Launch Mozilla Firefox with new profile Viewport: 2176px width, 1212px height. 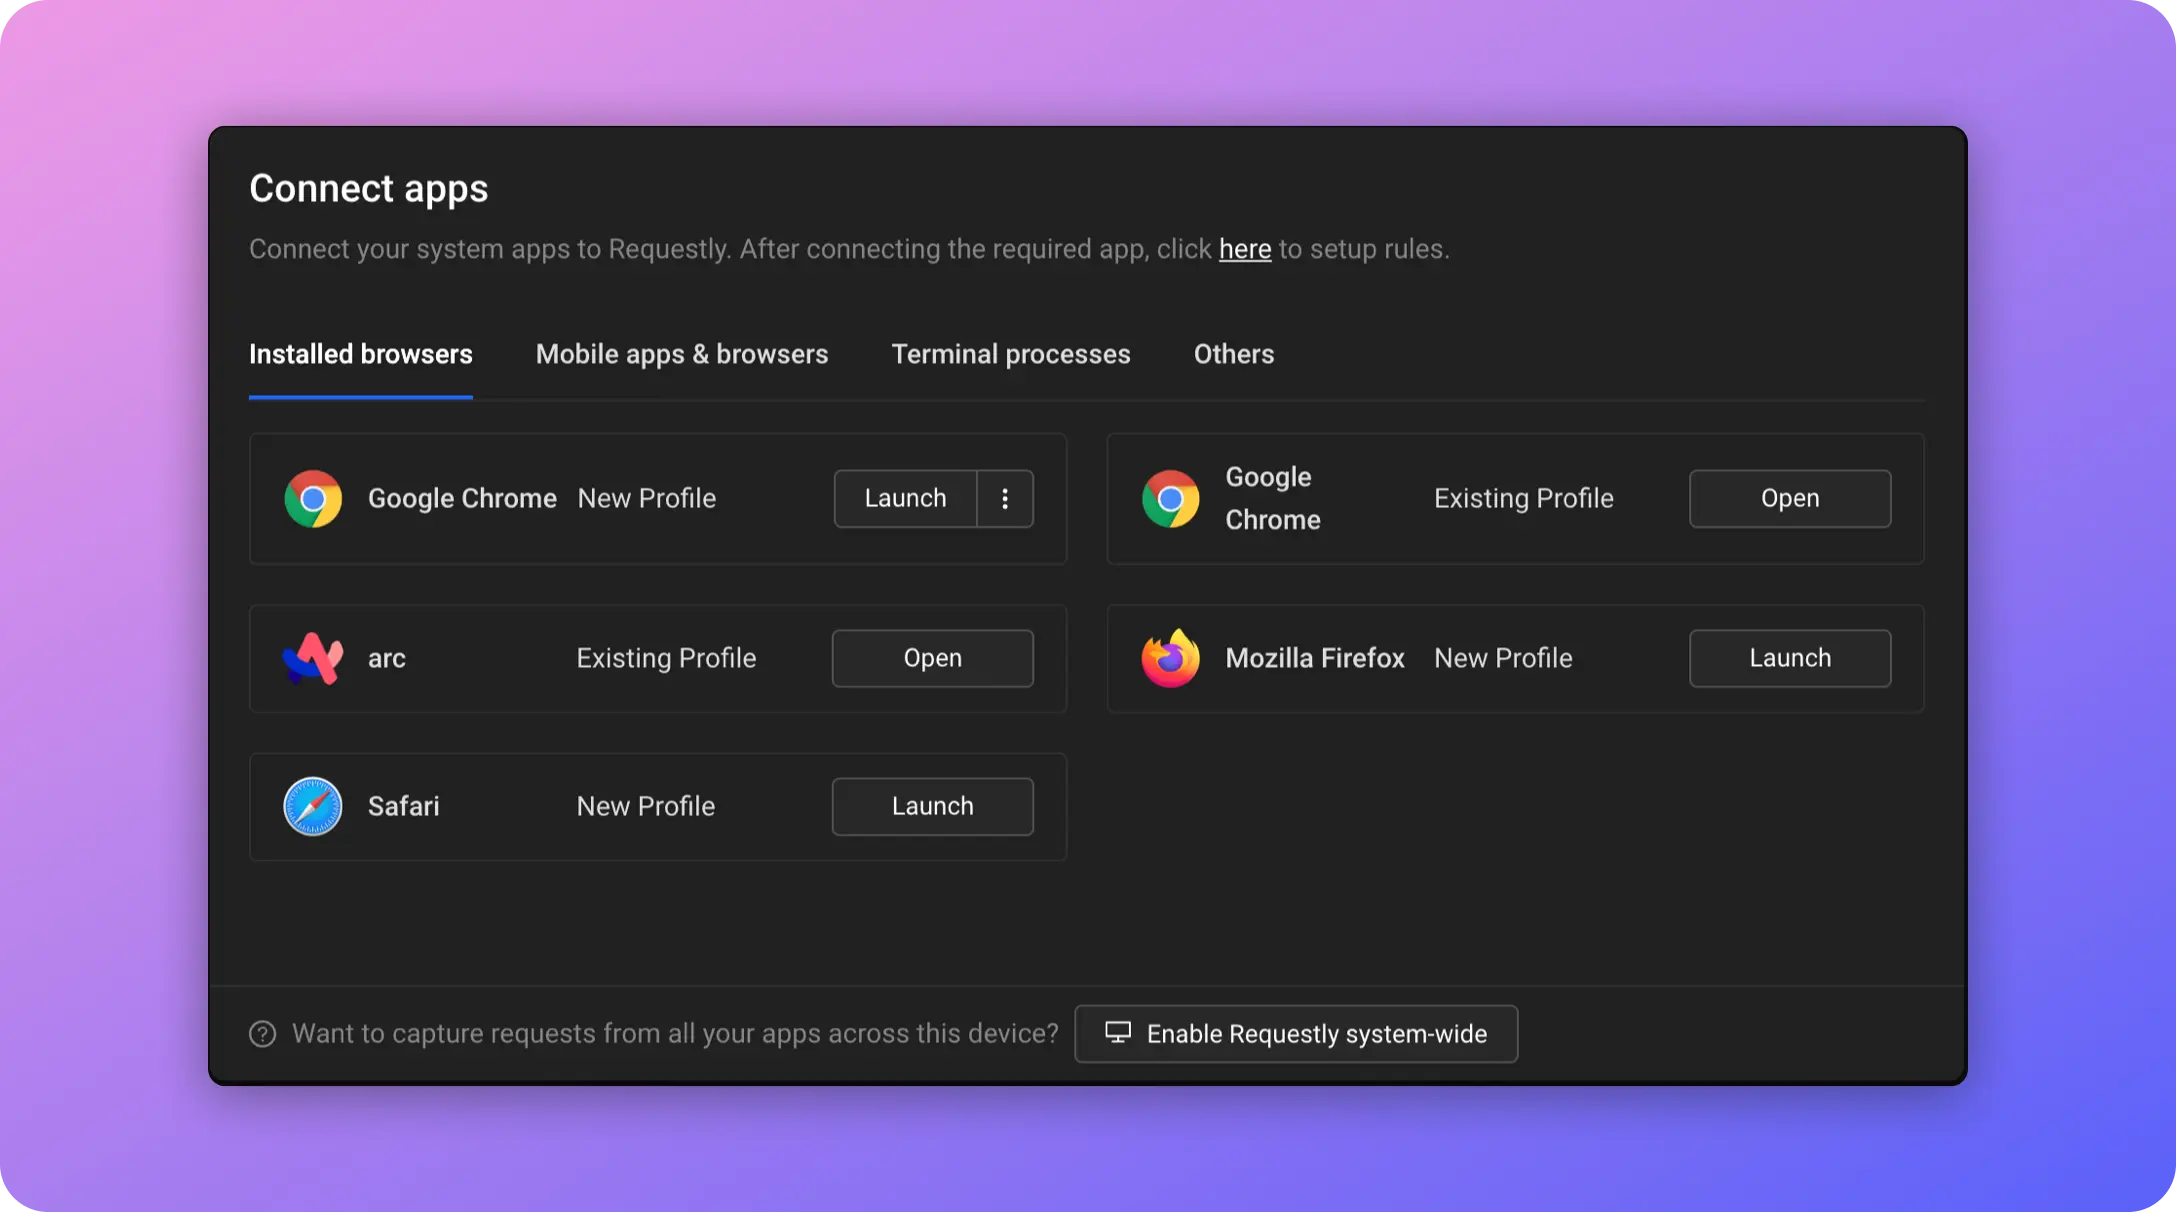tap(1790, 658)
